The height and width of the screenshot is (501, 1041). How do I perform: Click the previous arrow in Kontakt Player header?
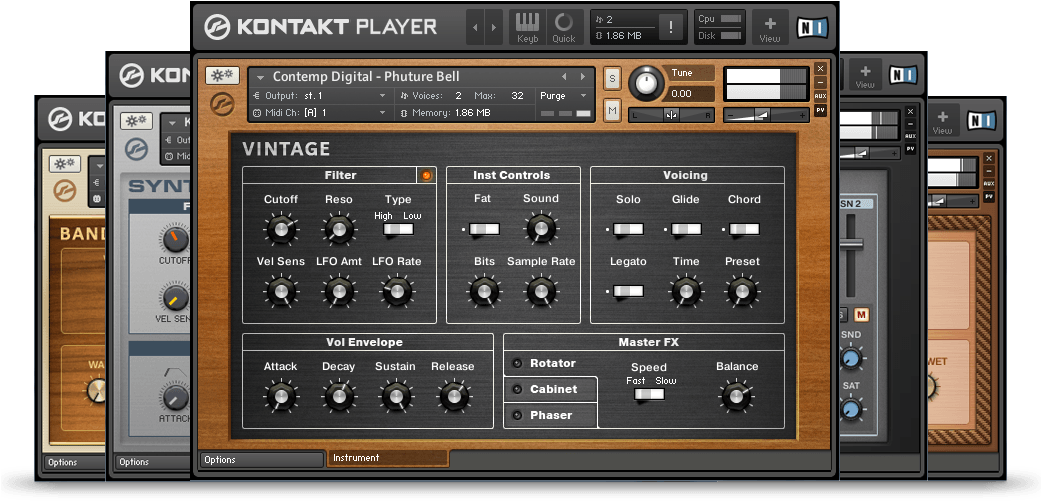[475, 28]
